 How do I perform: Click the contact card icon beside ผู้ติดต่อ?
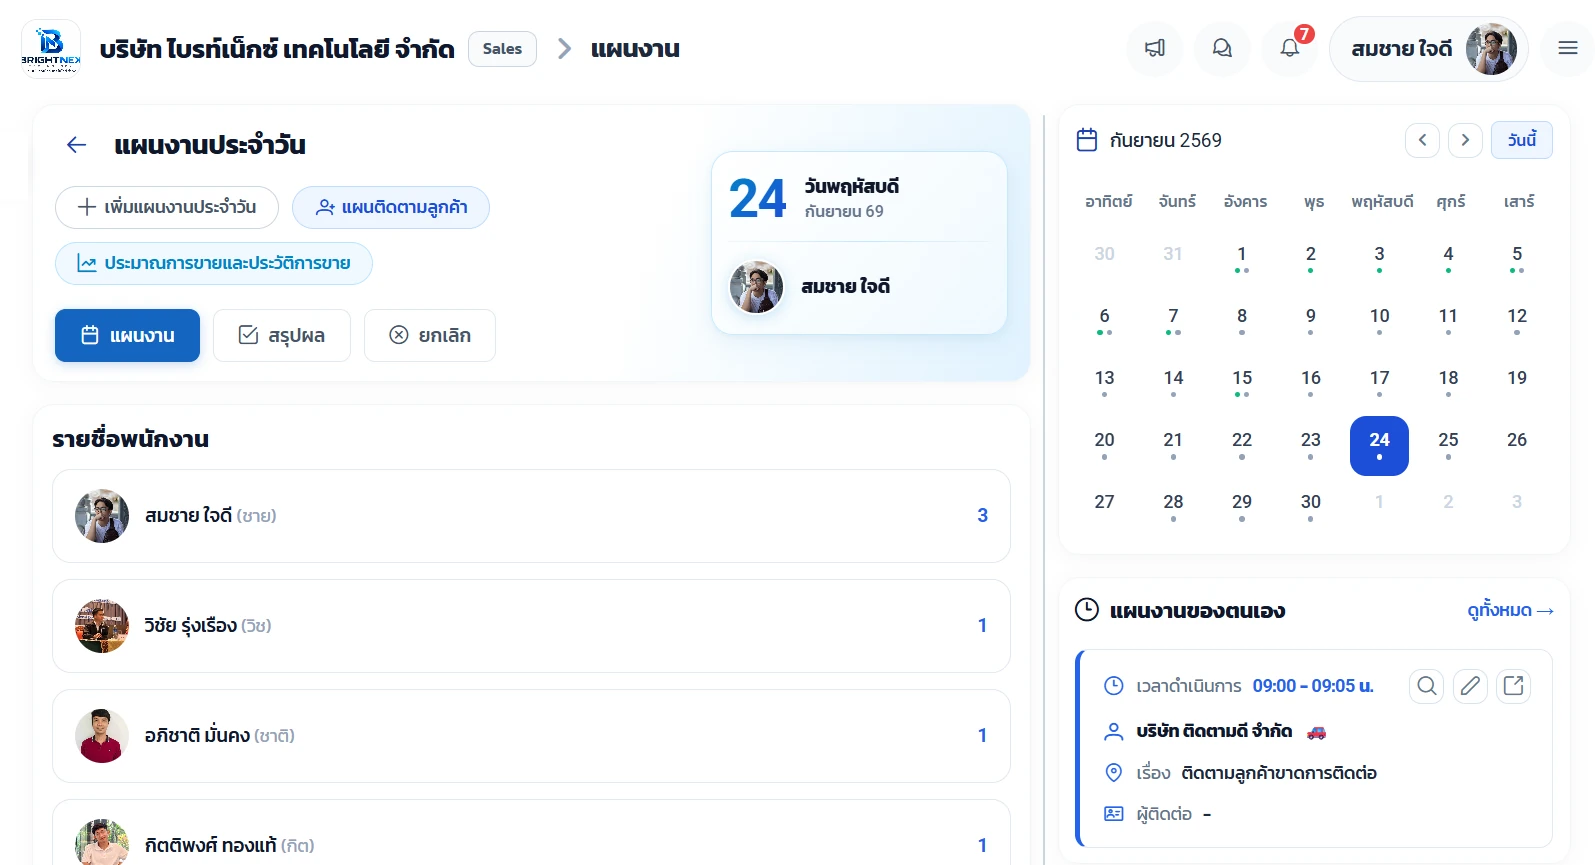coord(1113,814)
